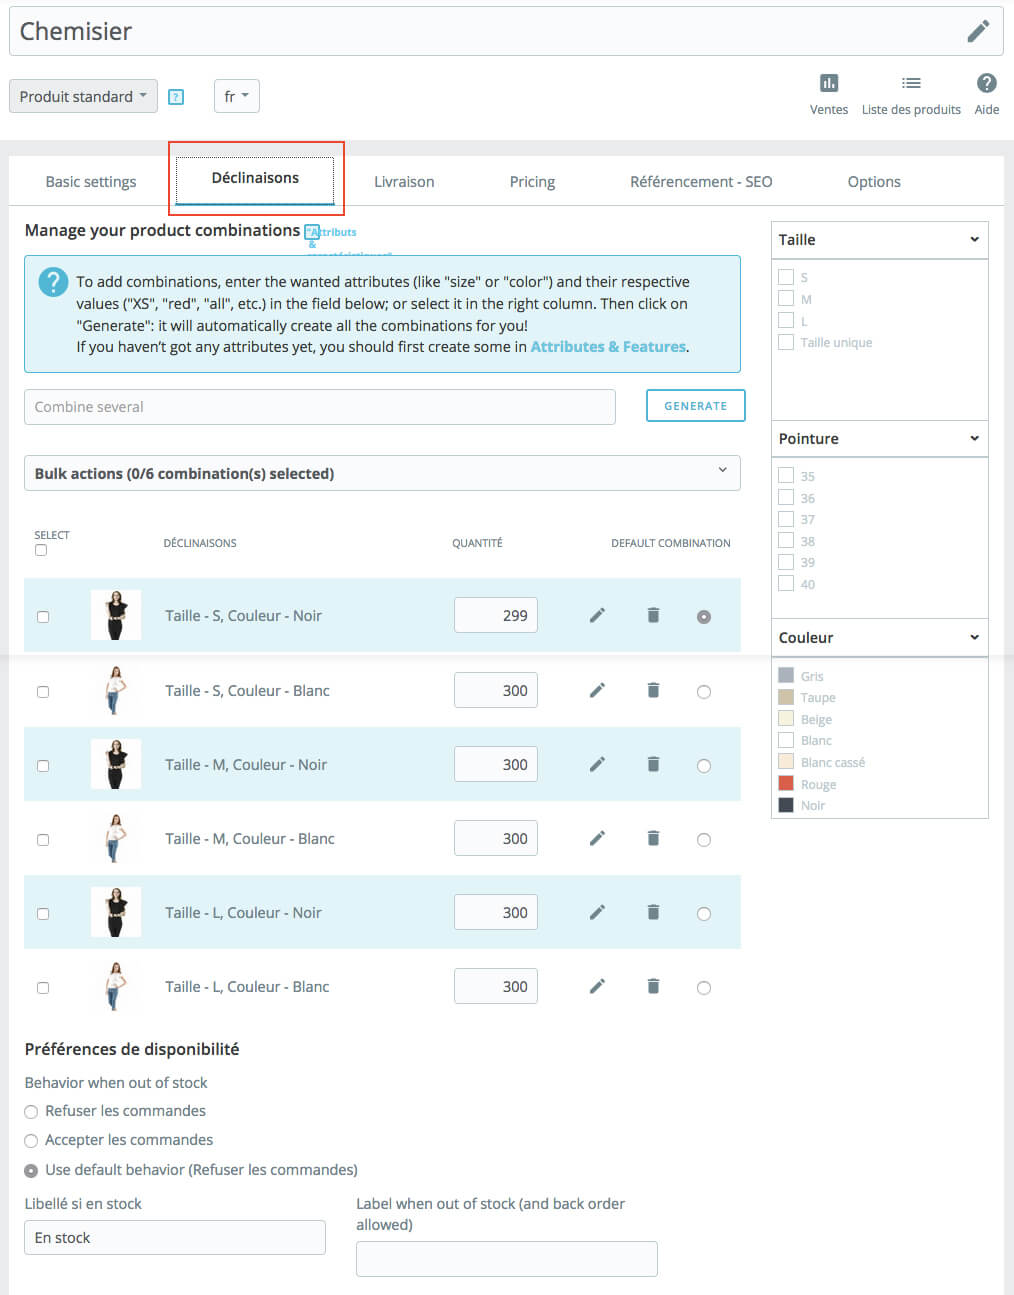Image resolution: width=1014 pixels, height=1295 pixels.
Task: Open the Produit standard dropdown
Action: coord(83,97)
